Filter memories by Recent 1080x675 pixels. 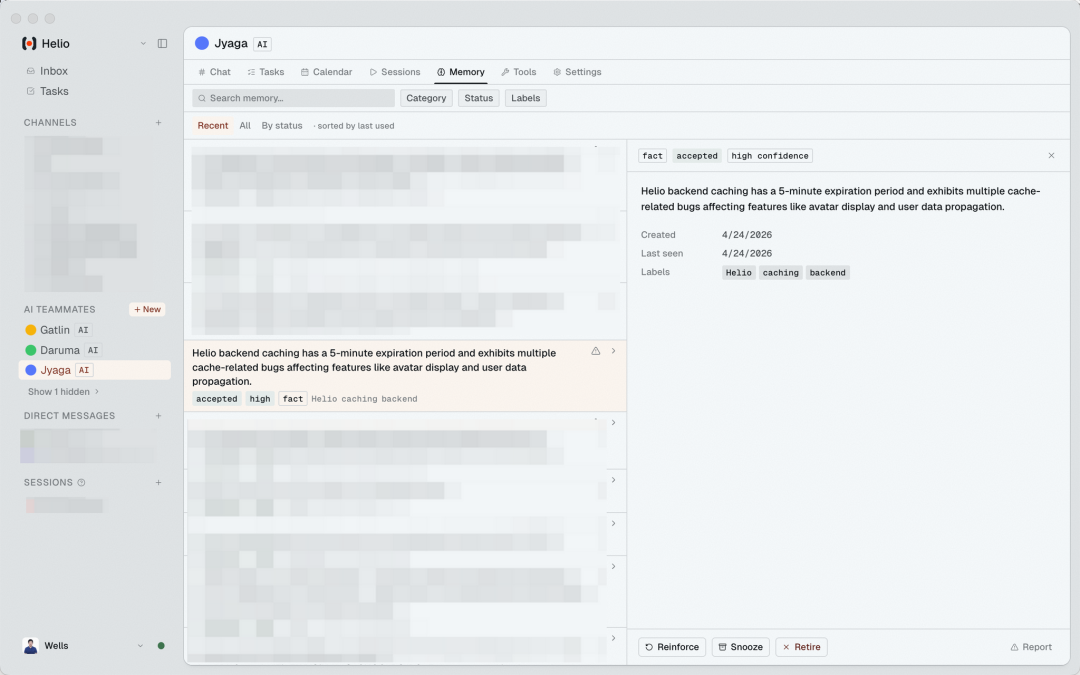point(212,126)
